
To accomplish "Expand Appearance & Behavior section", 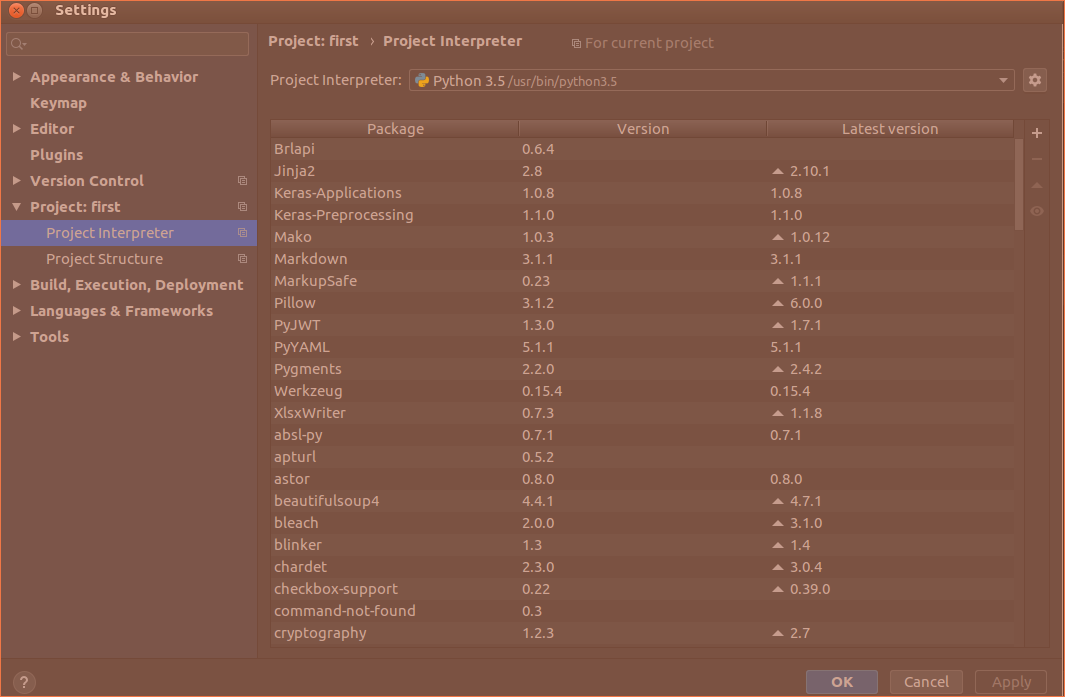I will [16, 77].
